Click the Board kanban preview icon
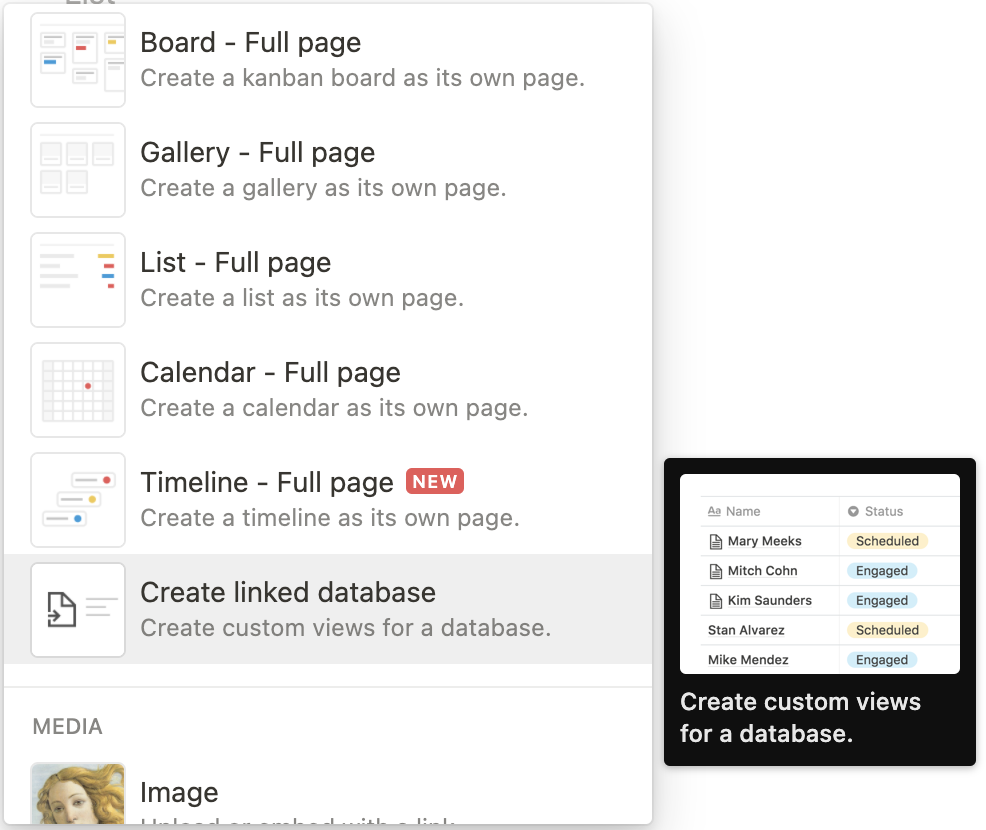 coord(78,59)
